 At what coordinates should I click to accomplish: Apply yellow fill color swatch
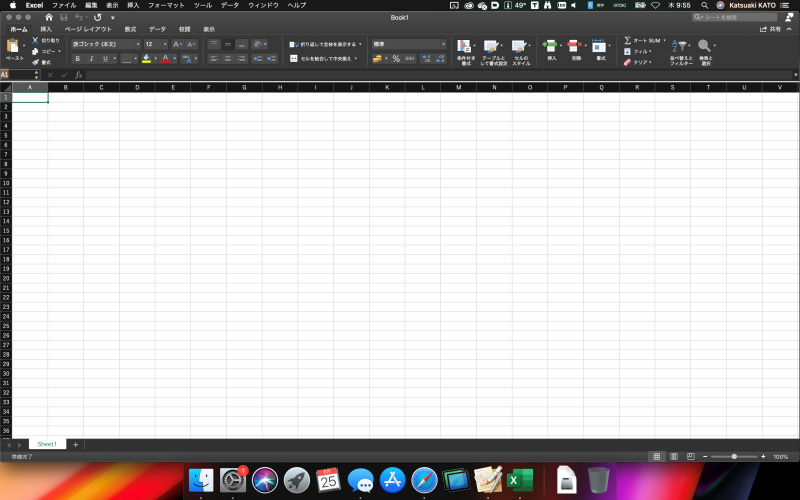point(146,59)
